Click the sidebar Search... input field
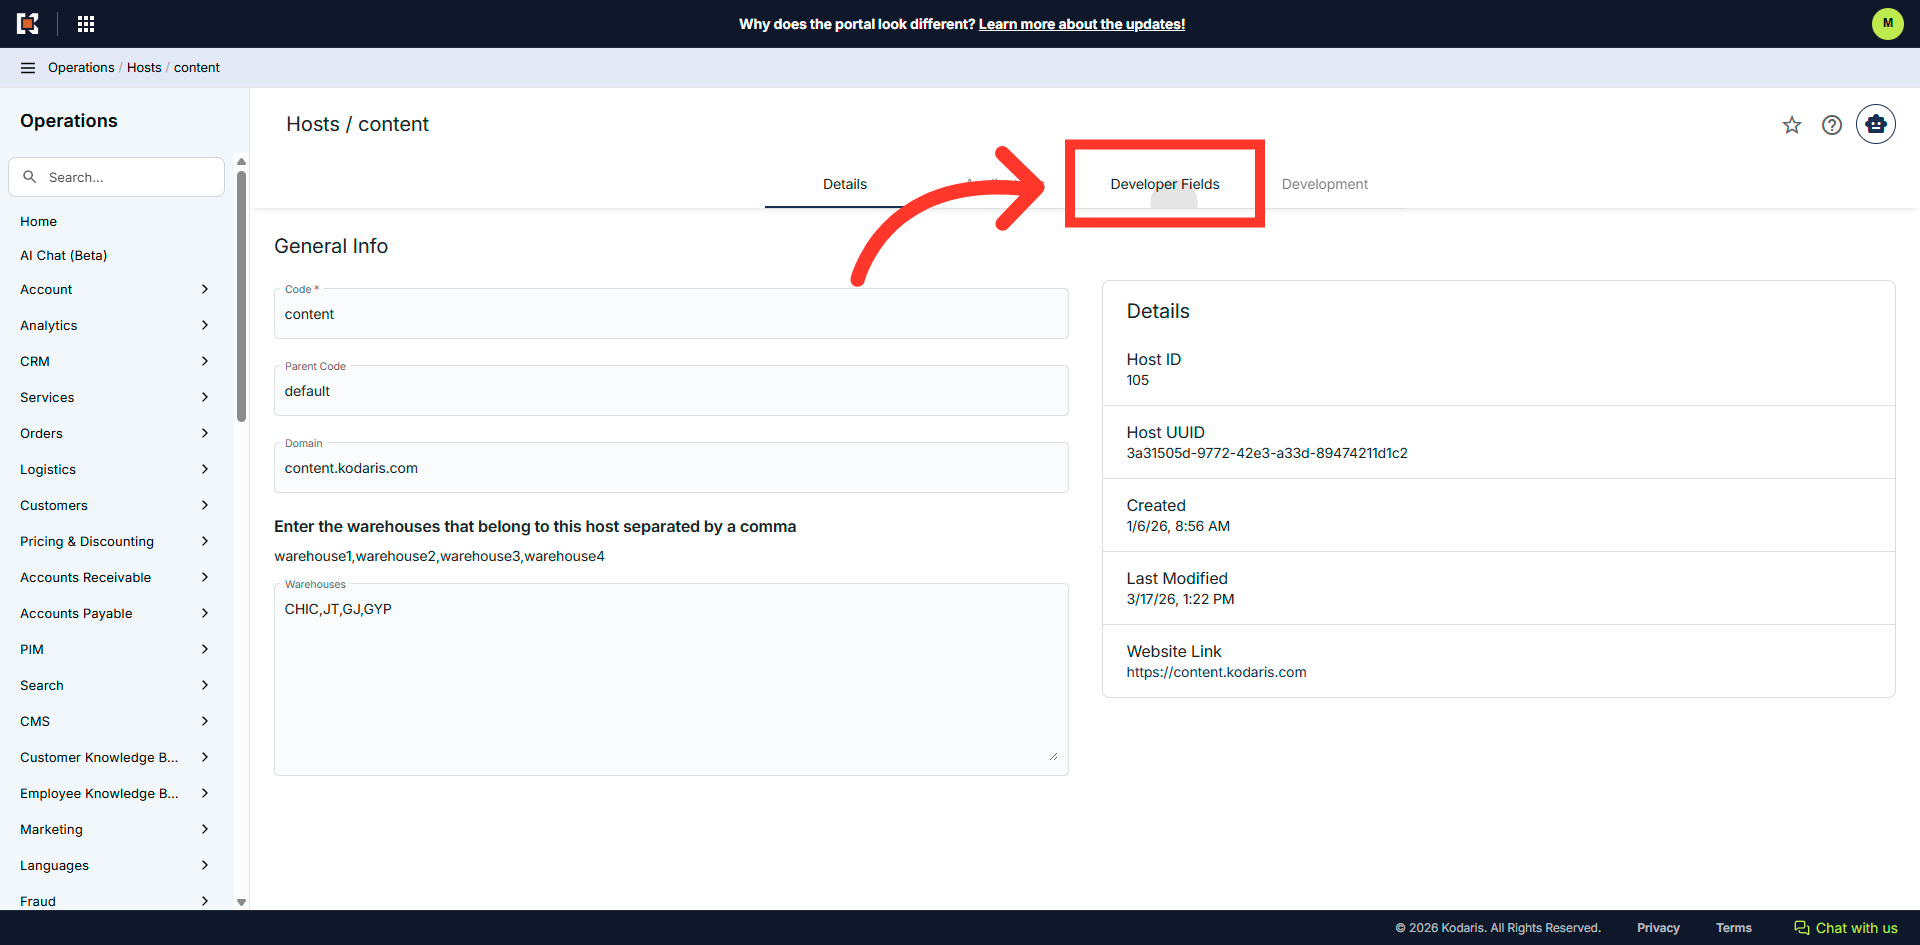1920x945 pixels. 116,177
